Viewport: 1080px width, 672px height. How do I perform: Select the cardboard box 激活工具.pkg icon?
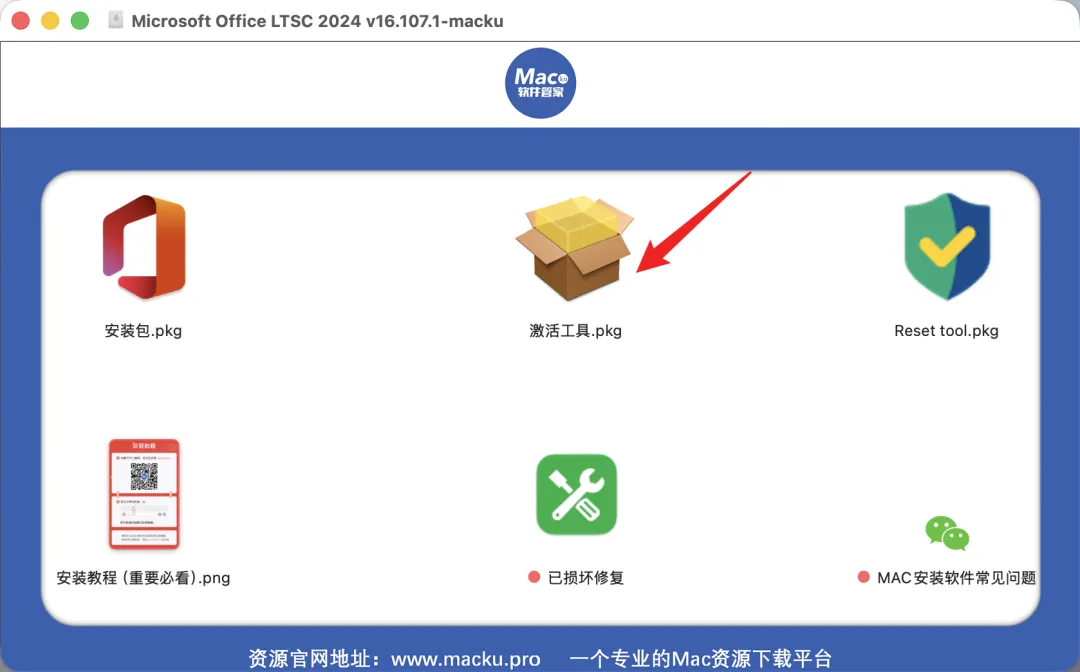coord(574,248)
